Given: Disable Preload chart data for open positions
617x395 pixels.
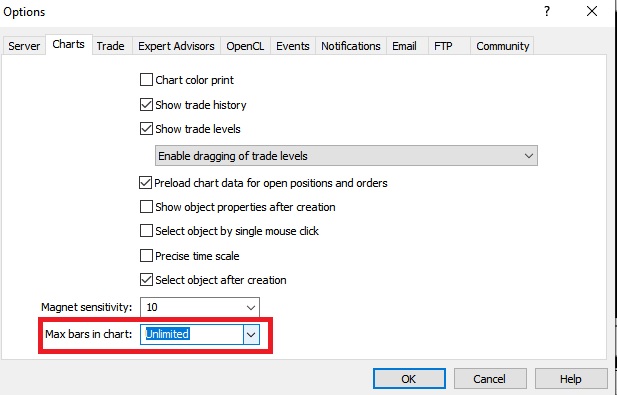Looking at the screenshot, I should (146, 183).
